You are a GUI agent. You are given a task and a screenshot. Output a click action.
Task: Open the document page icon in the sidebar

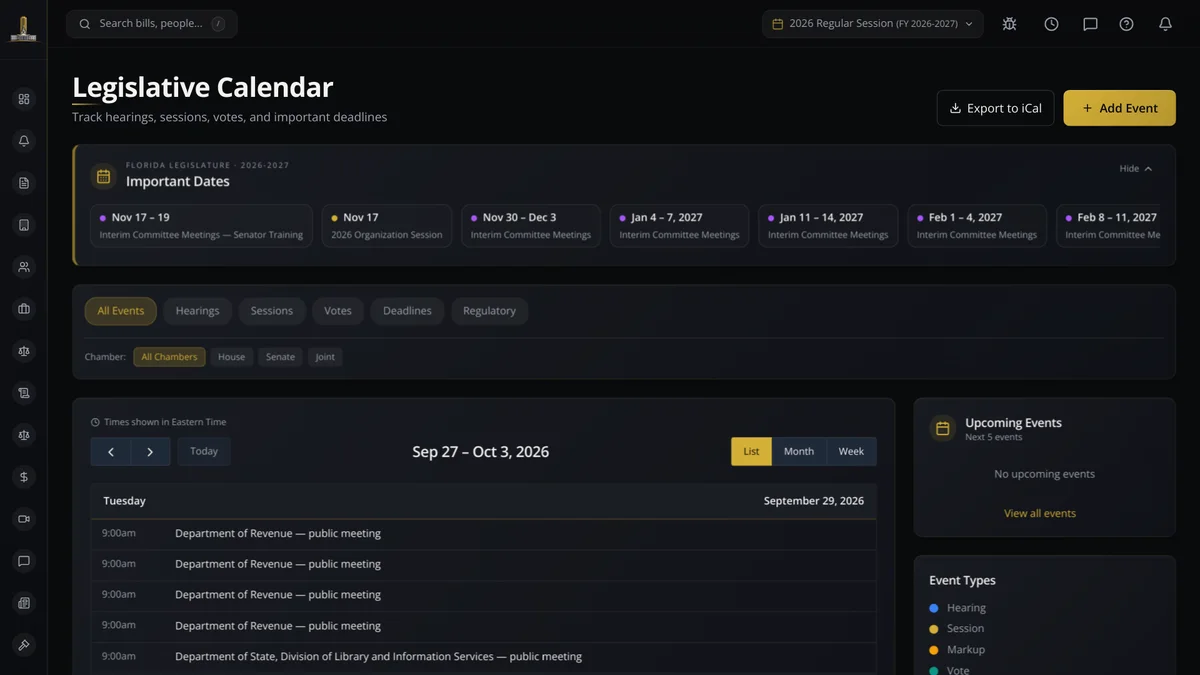24,183
